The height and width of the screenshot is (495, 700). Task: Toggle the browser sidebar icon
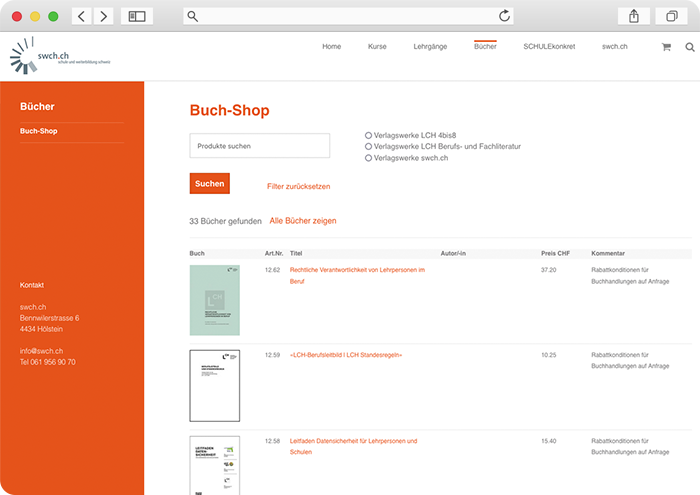pos(137,17)
